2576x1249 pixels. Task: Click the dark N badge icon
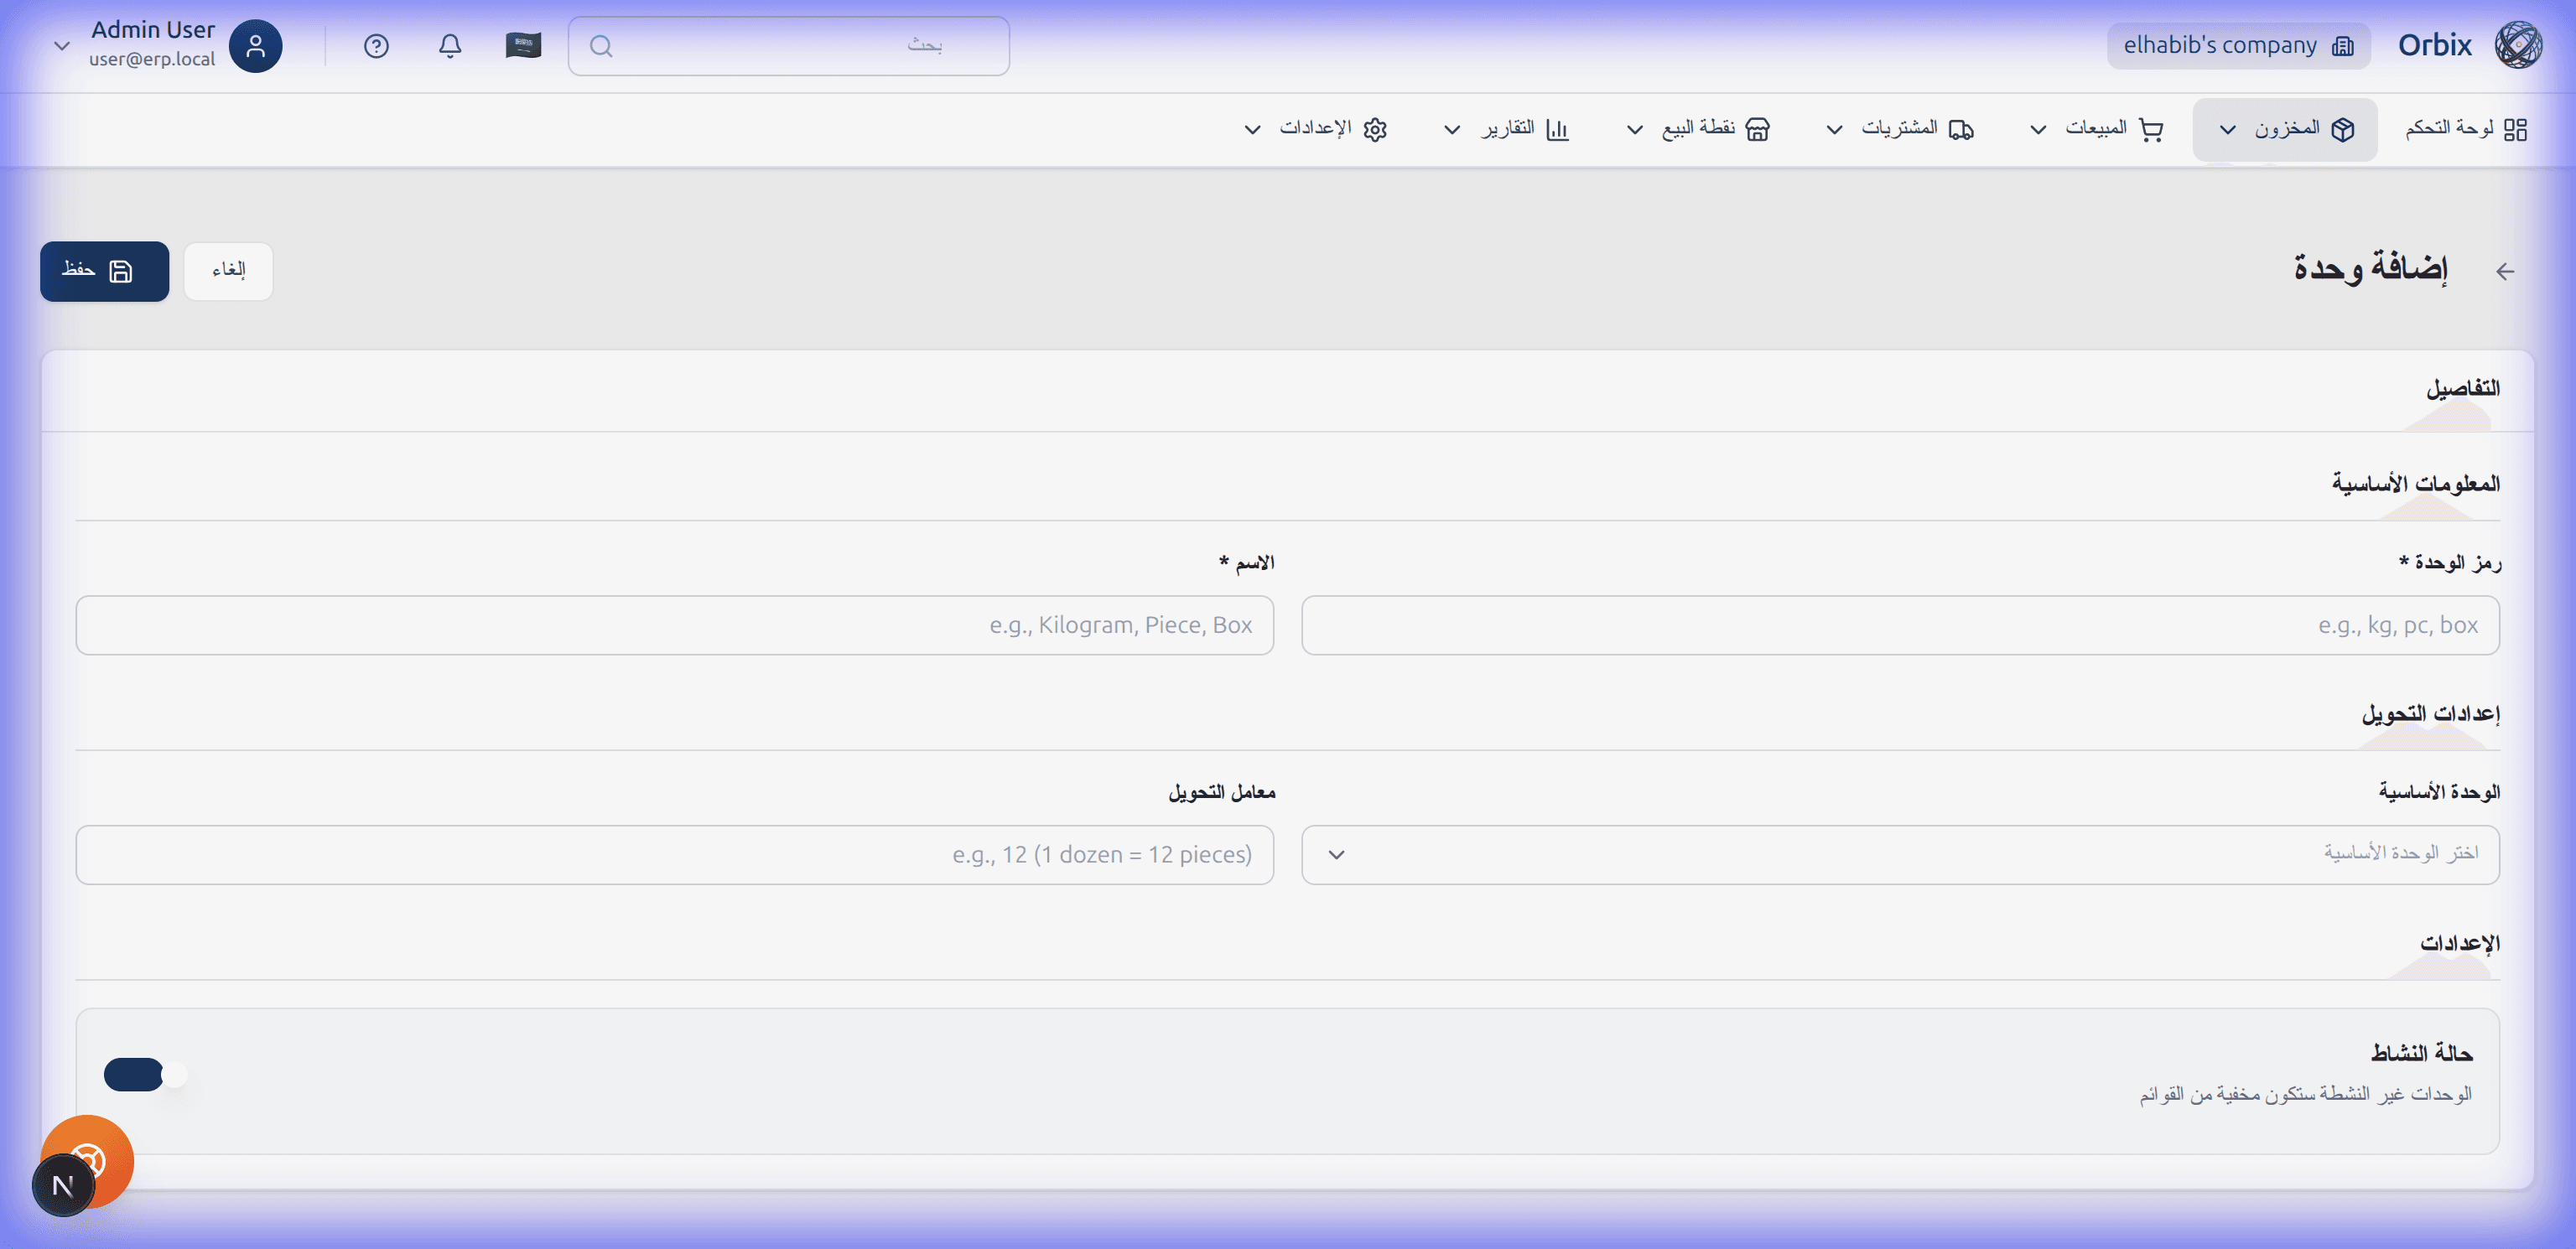pyautogui.click(x=63, y=1186)
